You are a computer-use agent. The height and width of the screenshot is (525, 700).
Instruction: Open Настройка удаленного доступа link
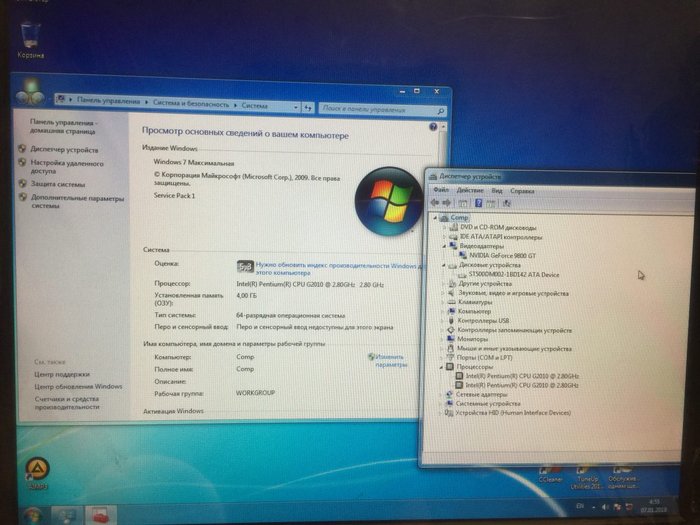click(x=67, y=167)
